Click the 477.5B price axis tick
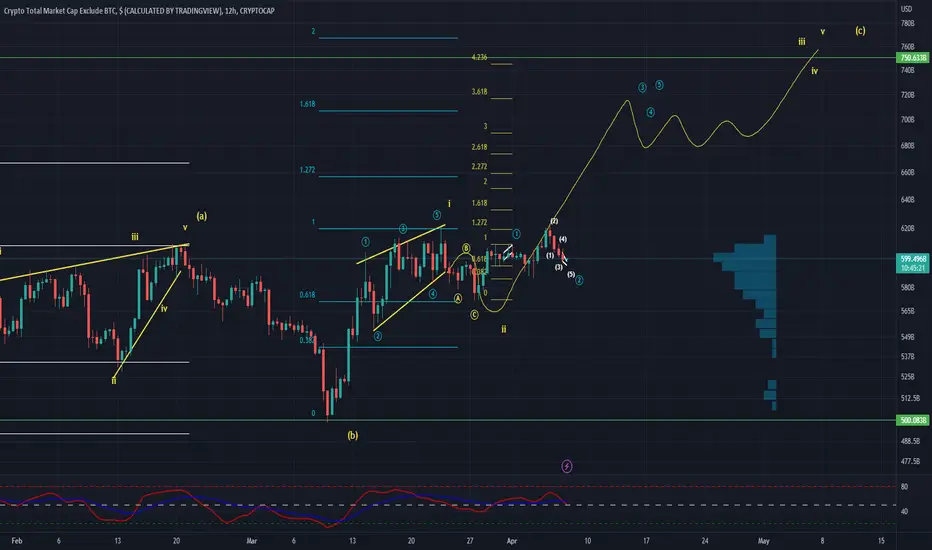Screen dimensions: 932x550 click(910, 461)
